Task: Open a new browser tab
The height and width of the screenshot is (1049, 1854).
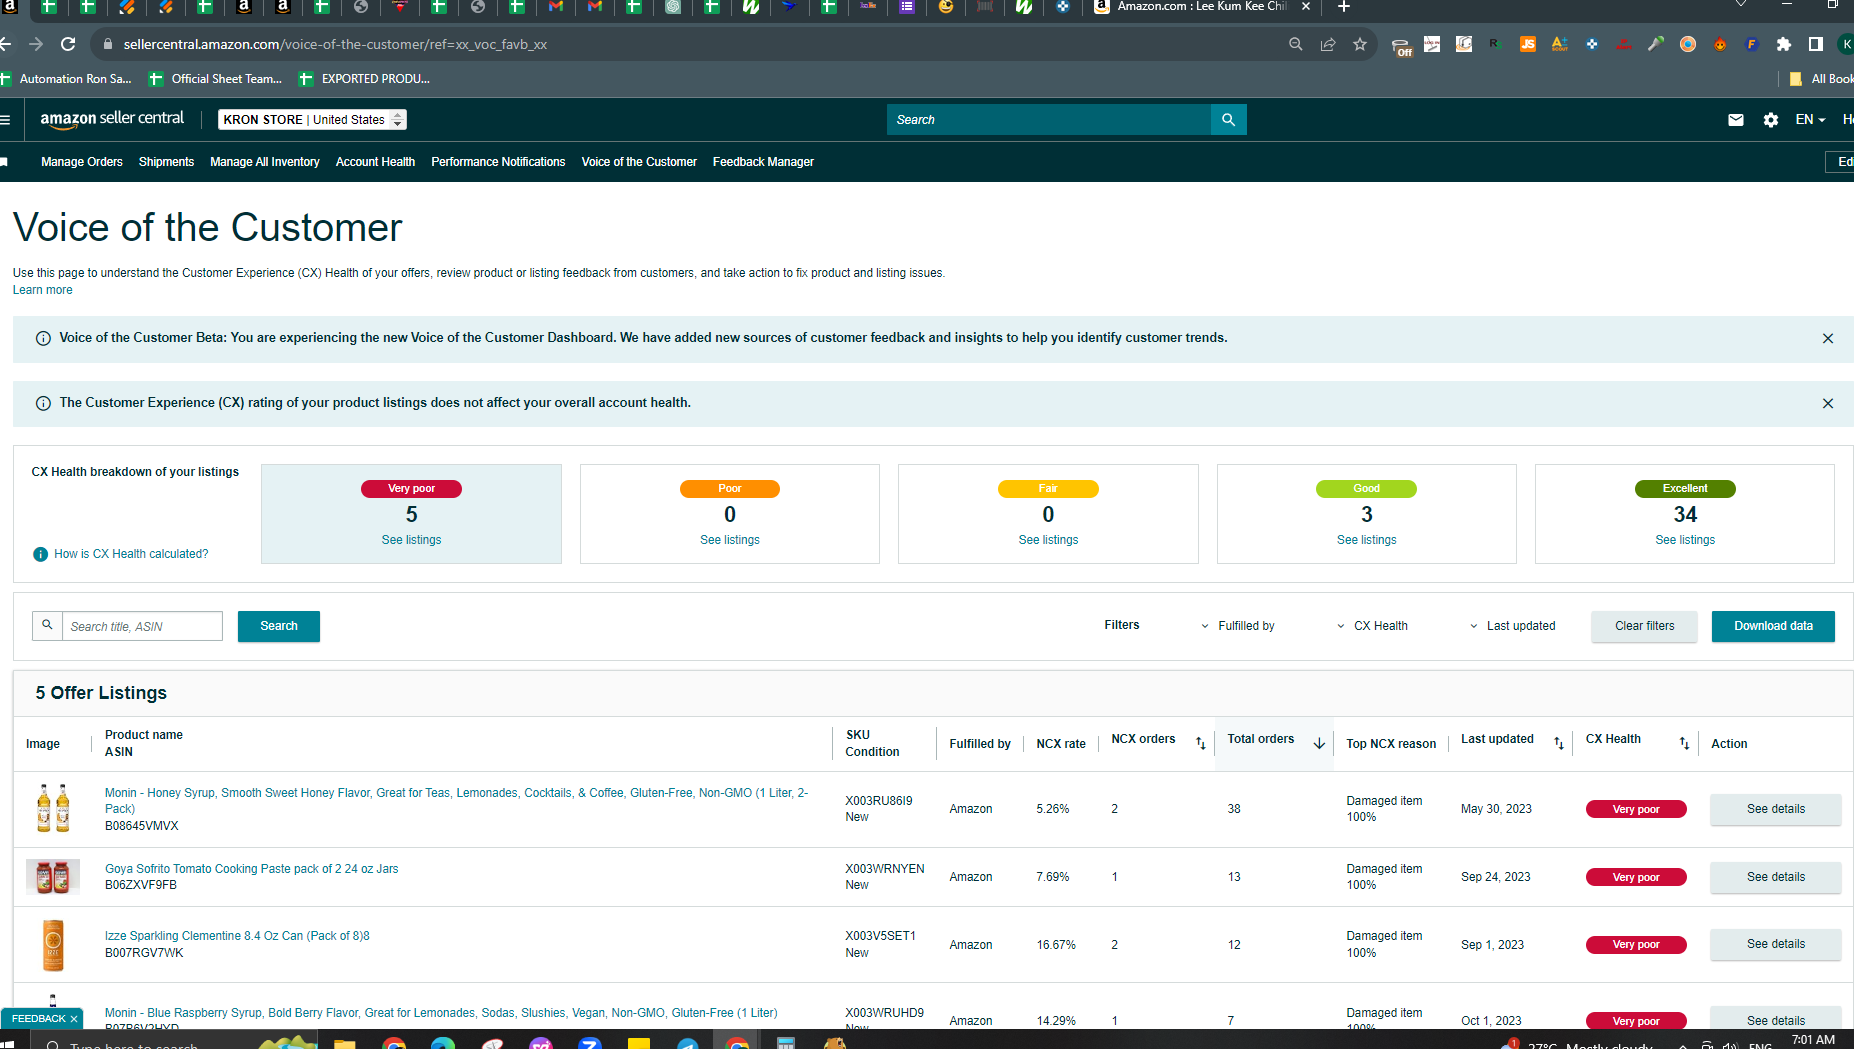Action: [x=1344, y=7]
